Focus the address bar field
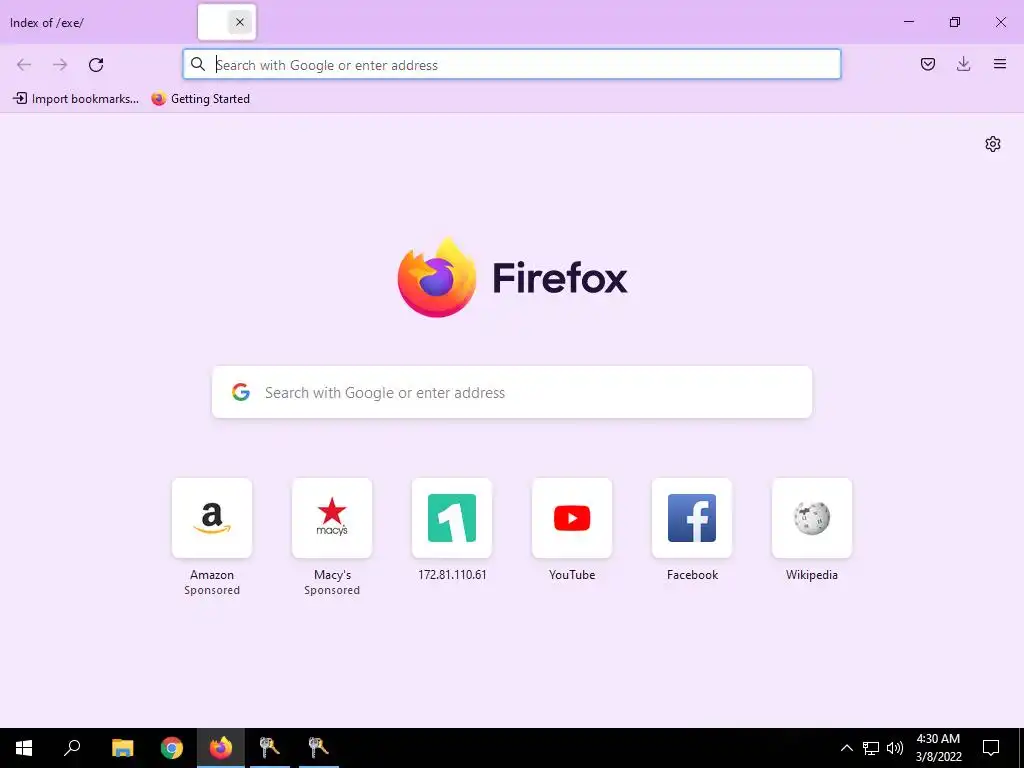 [x=511, y=64]
